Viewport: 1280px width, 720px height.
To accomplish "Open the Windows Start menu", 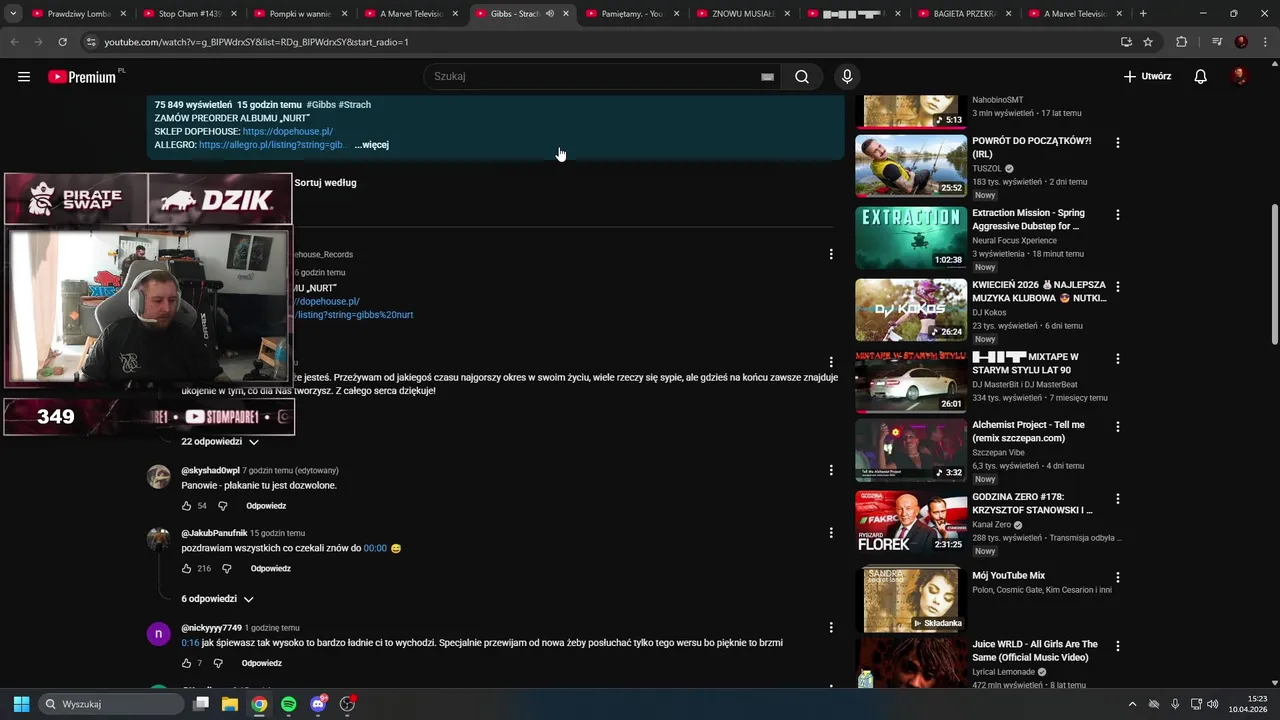I will point(21,704).
